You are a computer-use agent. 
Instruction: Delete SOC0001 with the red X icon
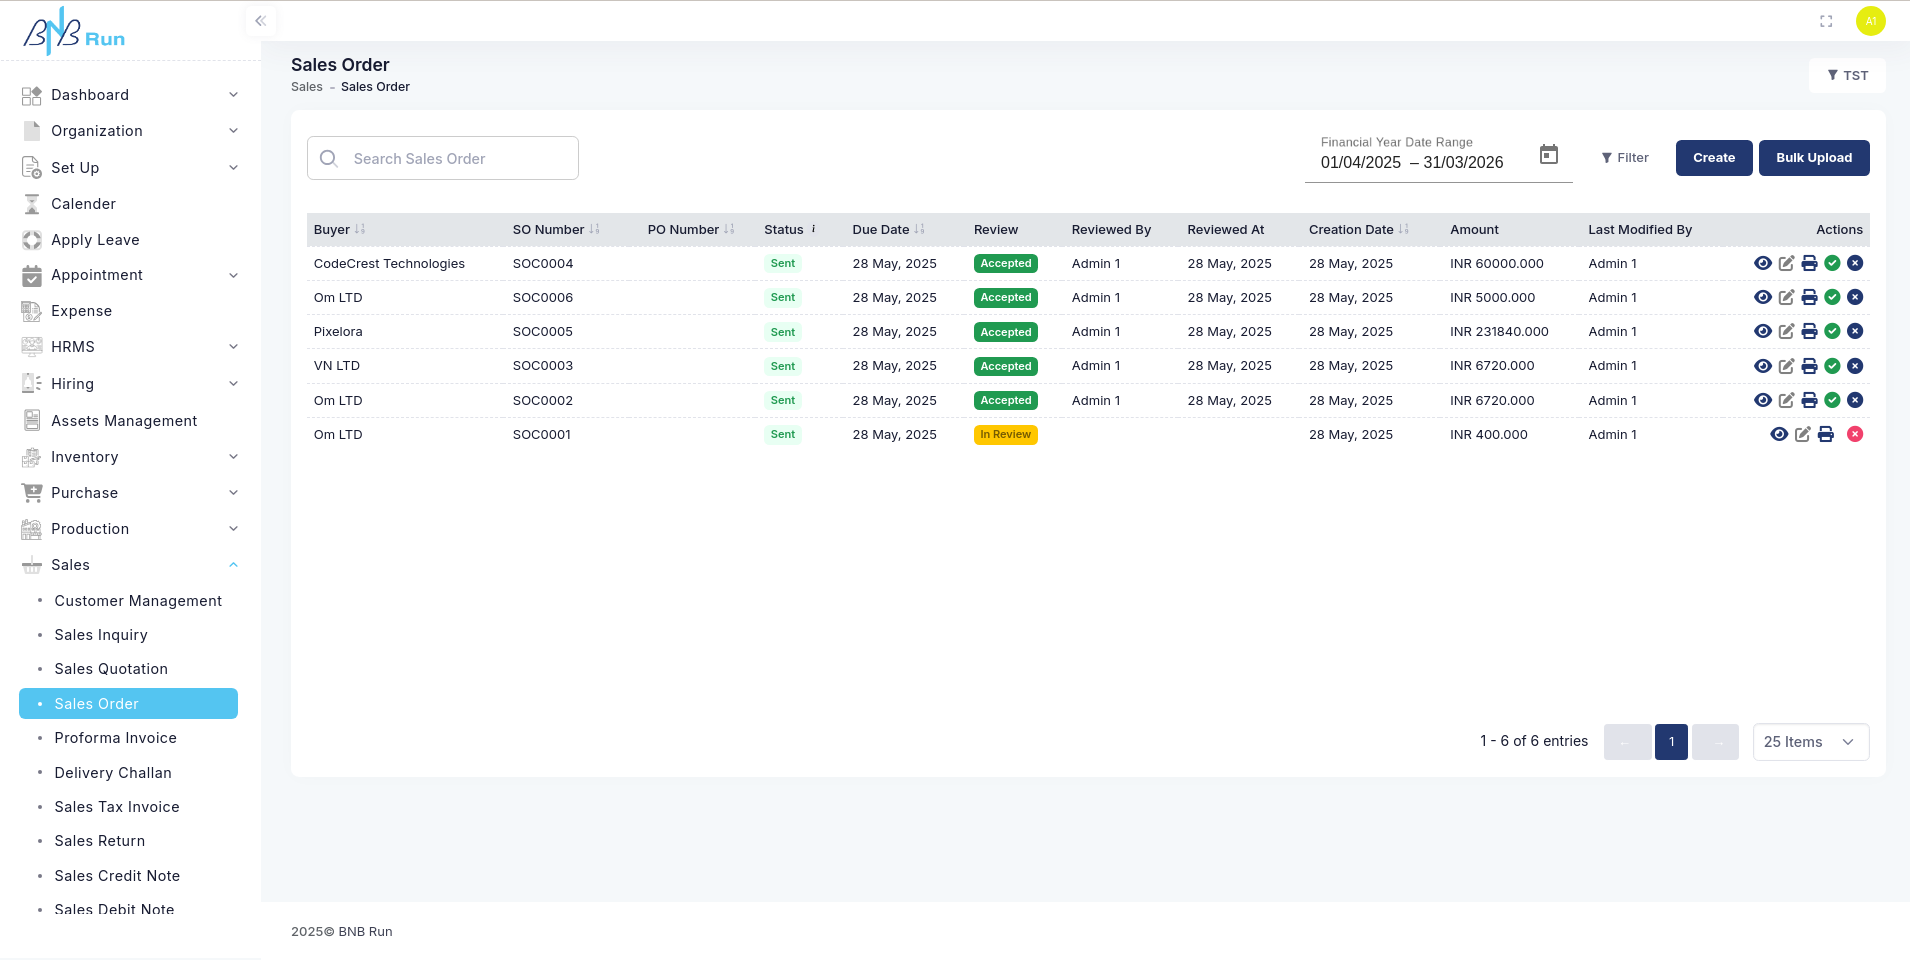pos(1856,434)
